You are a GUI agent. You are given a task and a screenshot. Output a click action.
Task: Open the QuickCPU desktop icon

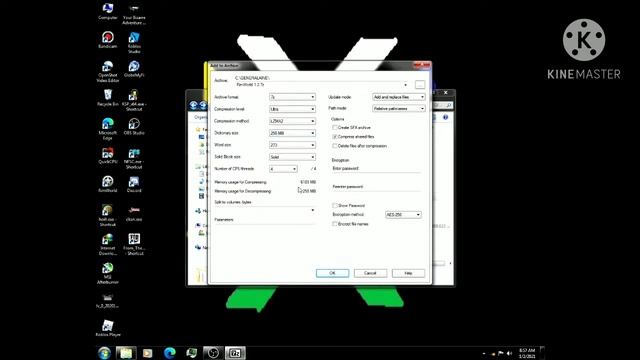108,155
